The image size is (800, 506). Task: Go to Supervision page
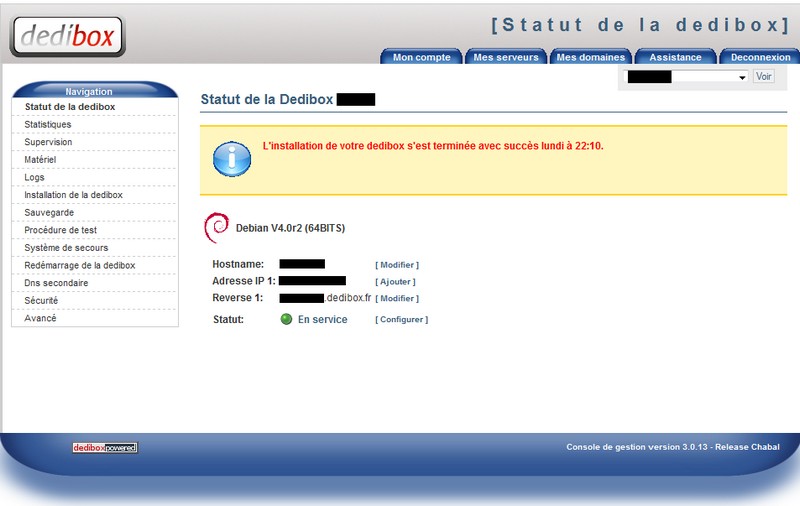click(x=48, y=142)
